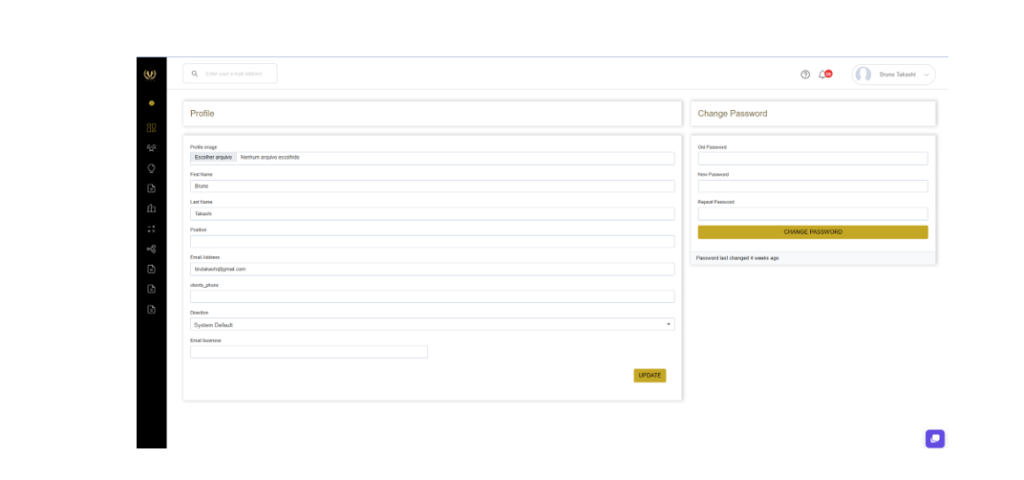Click the Repeat Password field
1024x480 pixels.
[812, 213]
